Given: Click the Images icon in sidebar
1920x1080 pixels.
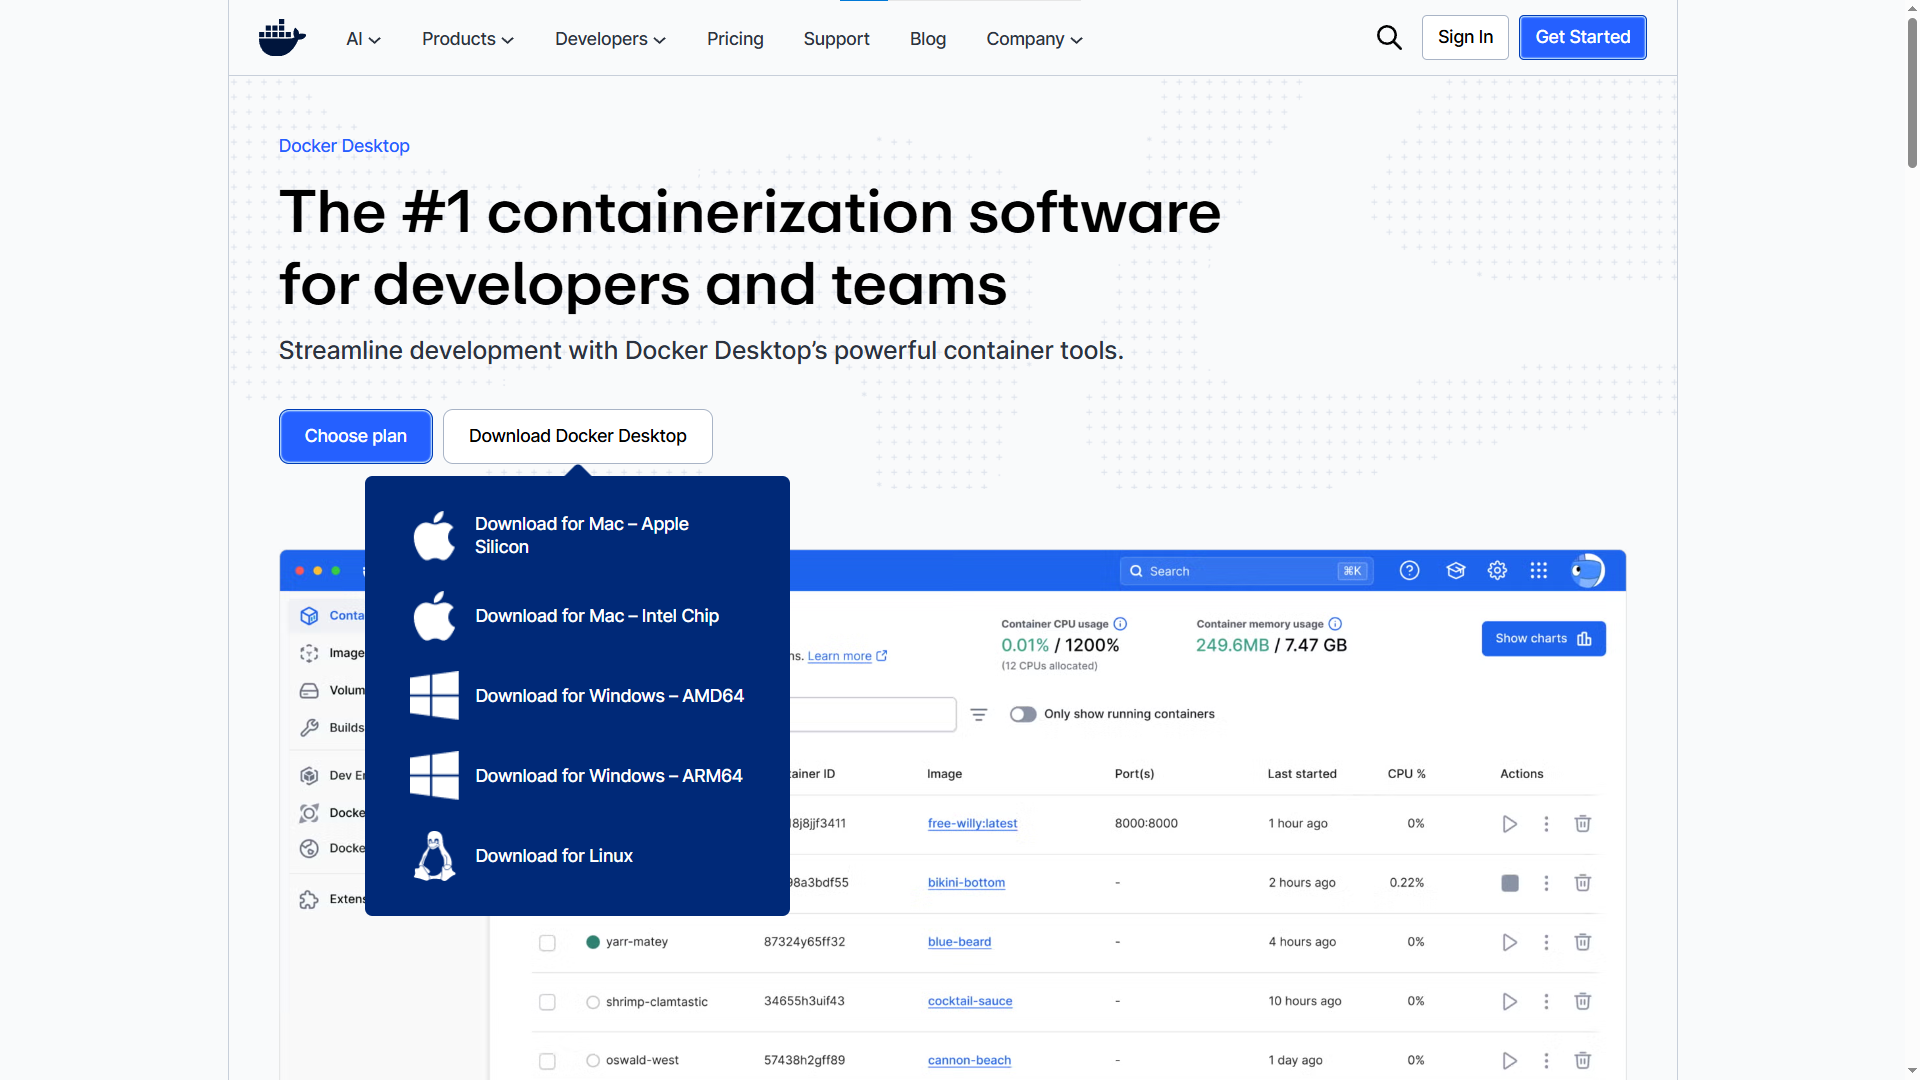Looking at the screenshot, I should coord(309,653).
